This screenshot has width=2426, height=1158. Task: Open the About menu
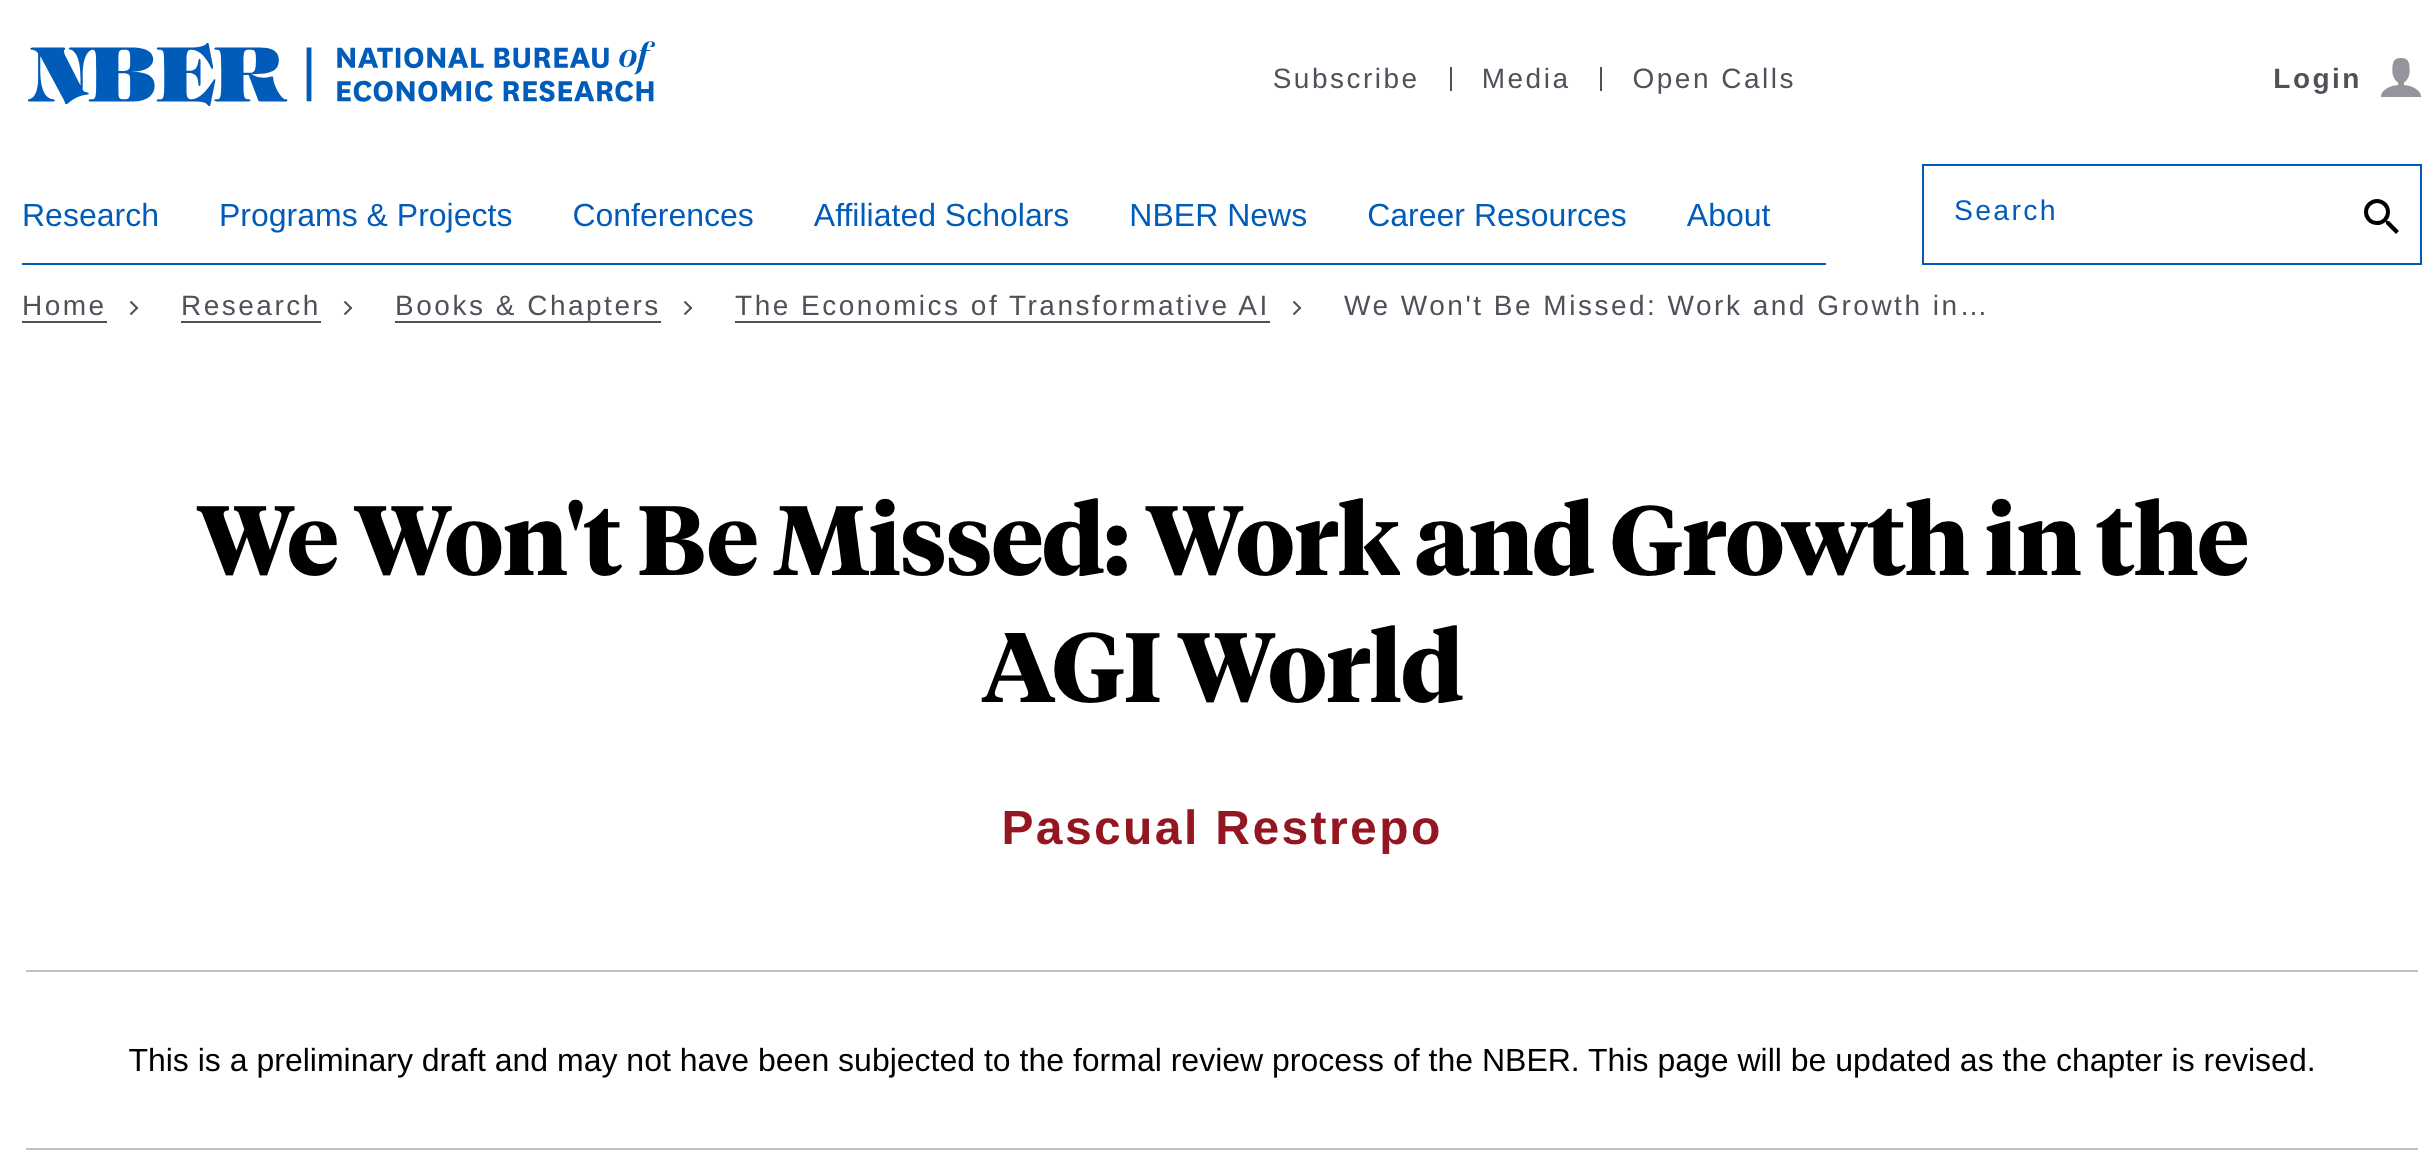(x=1728, y=216)
